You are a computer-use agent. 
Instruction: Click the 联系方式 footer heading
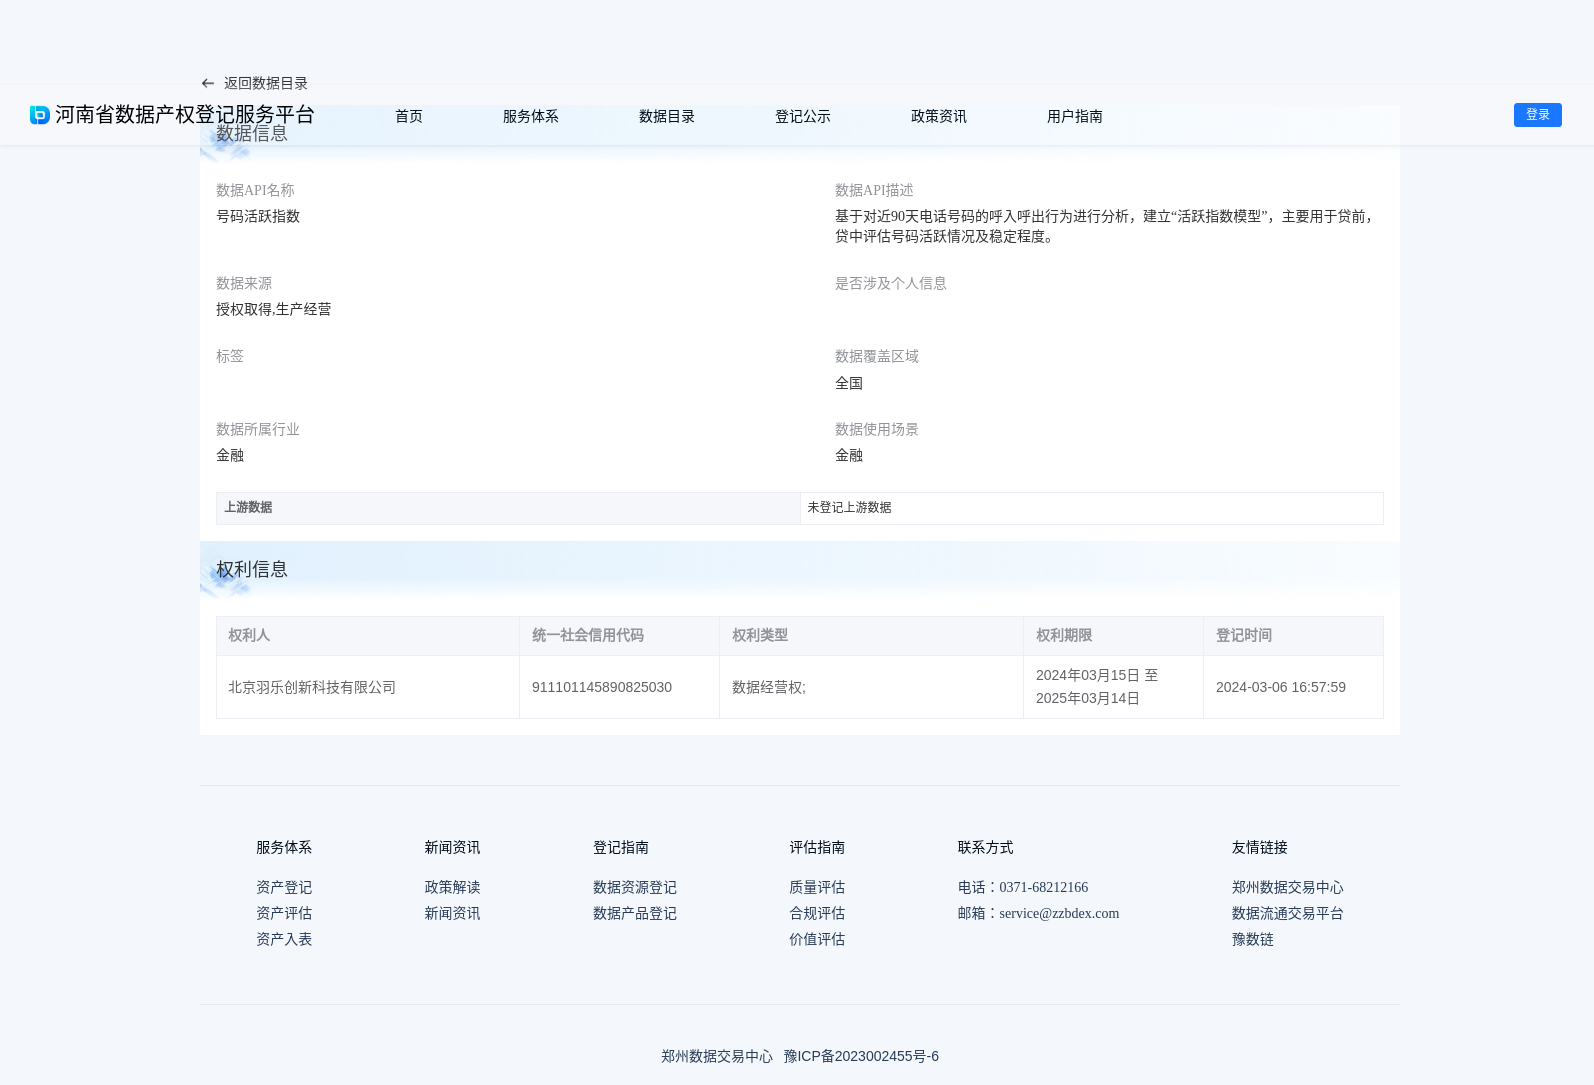[x=986, y=848]
